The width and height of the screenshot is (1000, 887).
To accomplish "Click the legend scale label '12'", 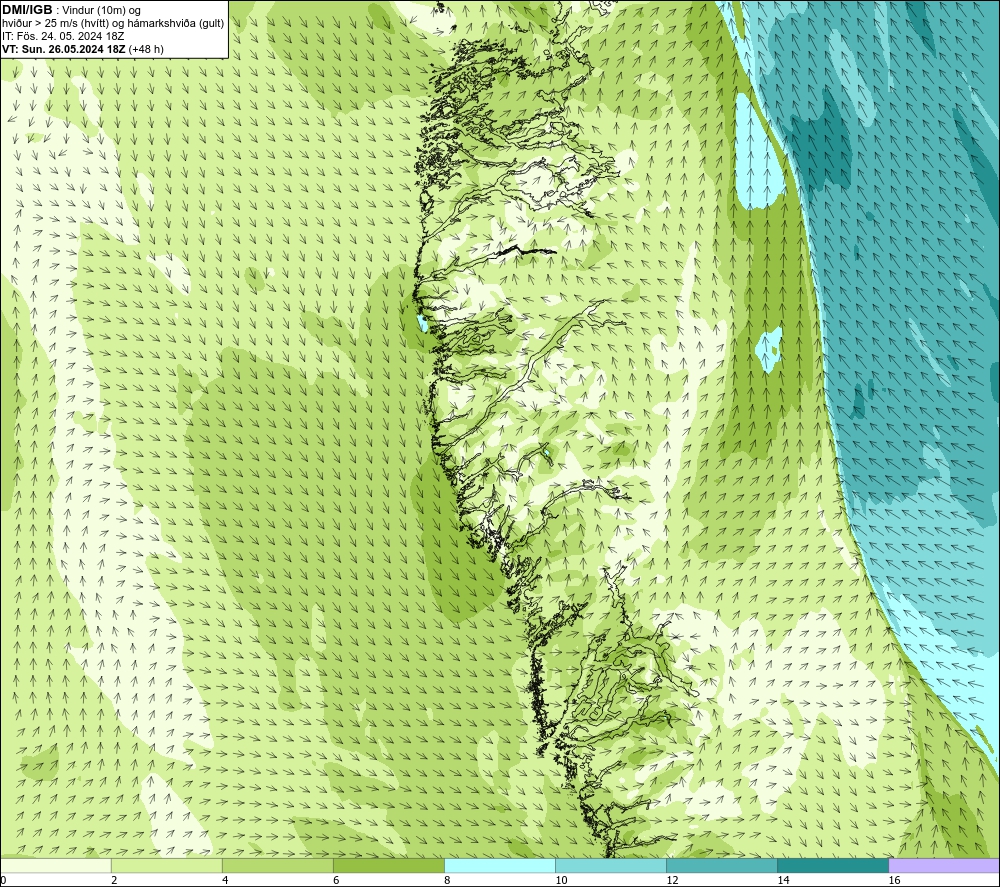I will (x=672, y=881).
